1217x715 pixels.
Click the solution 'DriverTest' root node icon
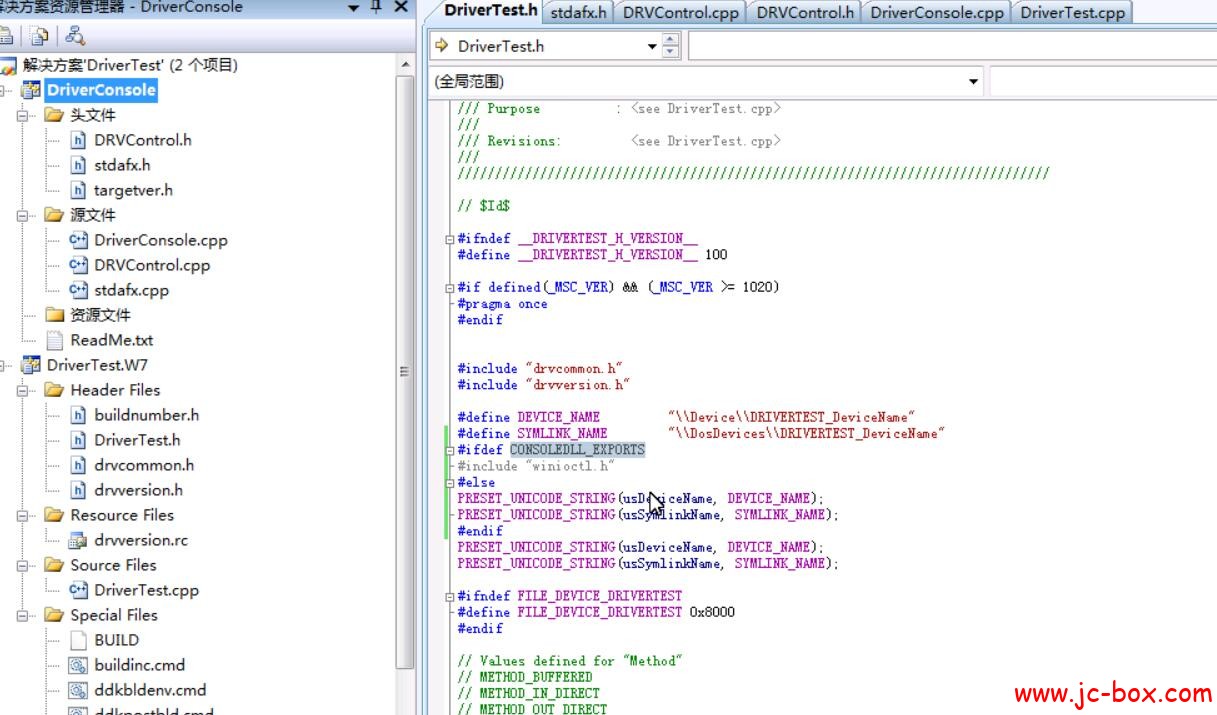tap(8, 66)
